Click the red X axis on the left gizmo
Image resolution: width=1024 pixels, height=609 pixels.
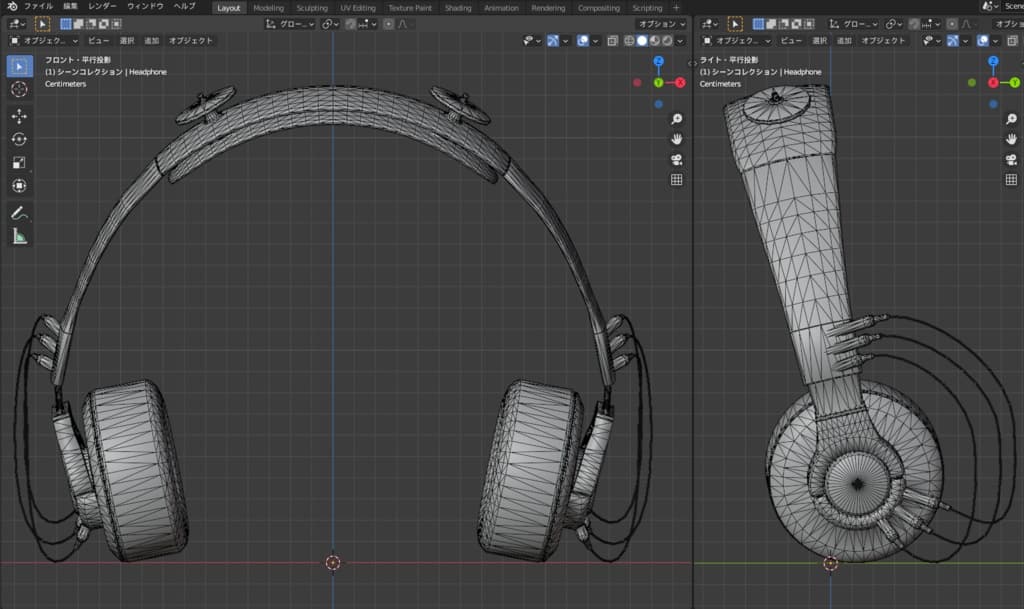click(680, 82)
